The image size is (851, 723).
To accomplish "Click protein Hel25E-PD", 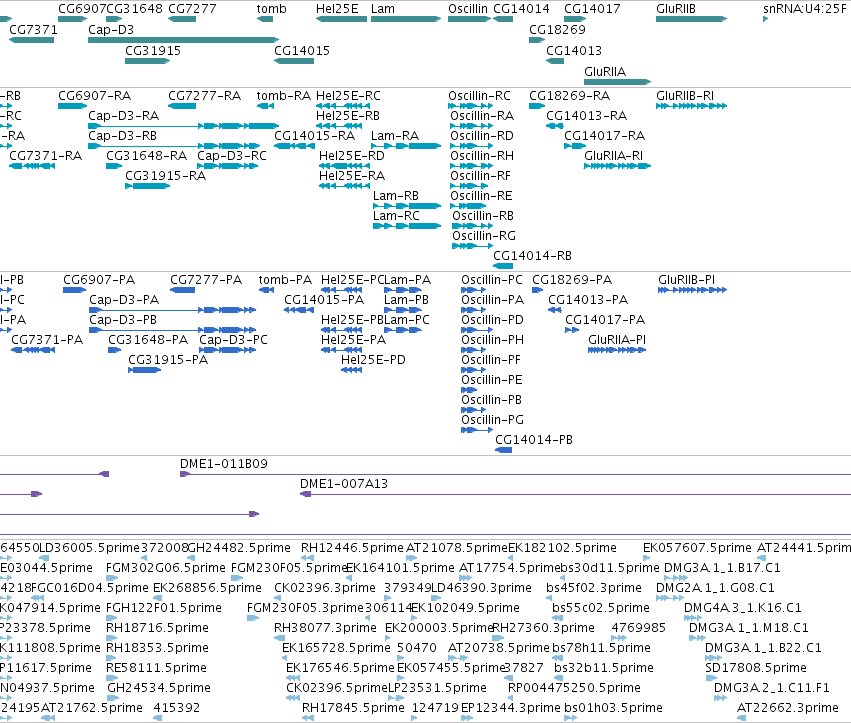I will point(352,370).
